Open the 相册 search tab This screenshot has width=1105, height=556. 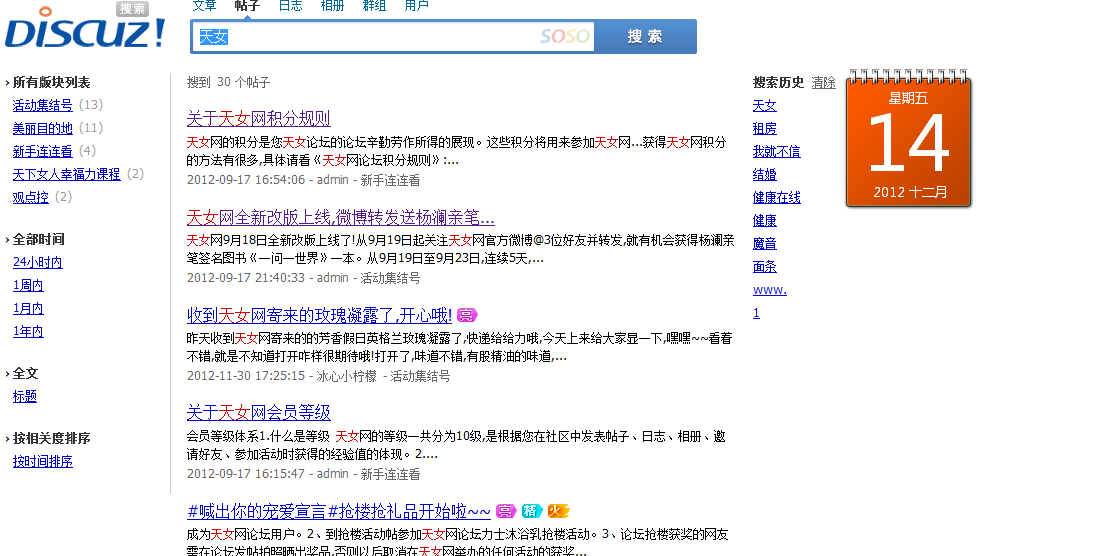(332, 6)
